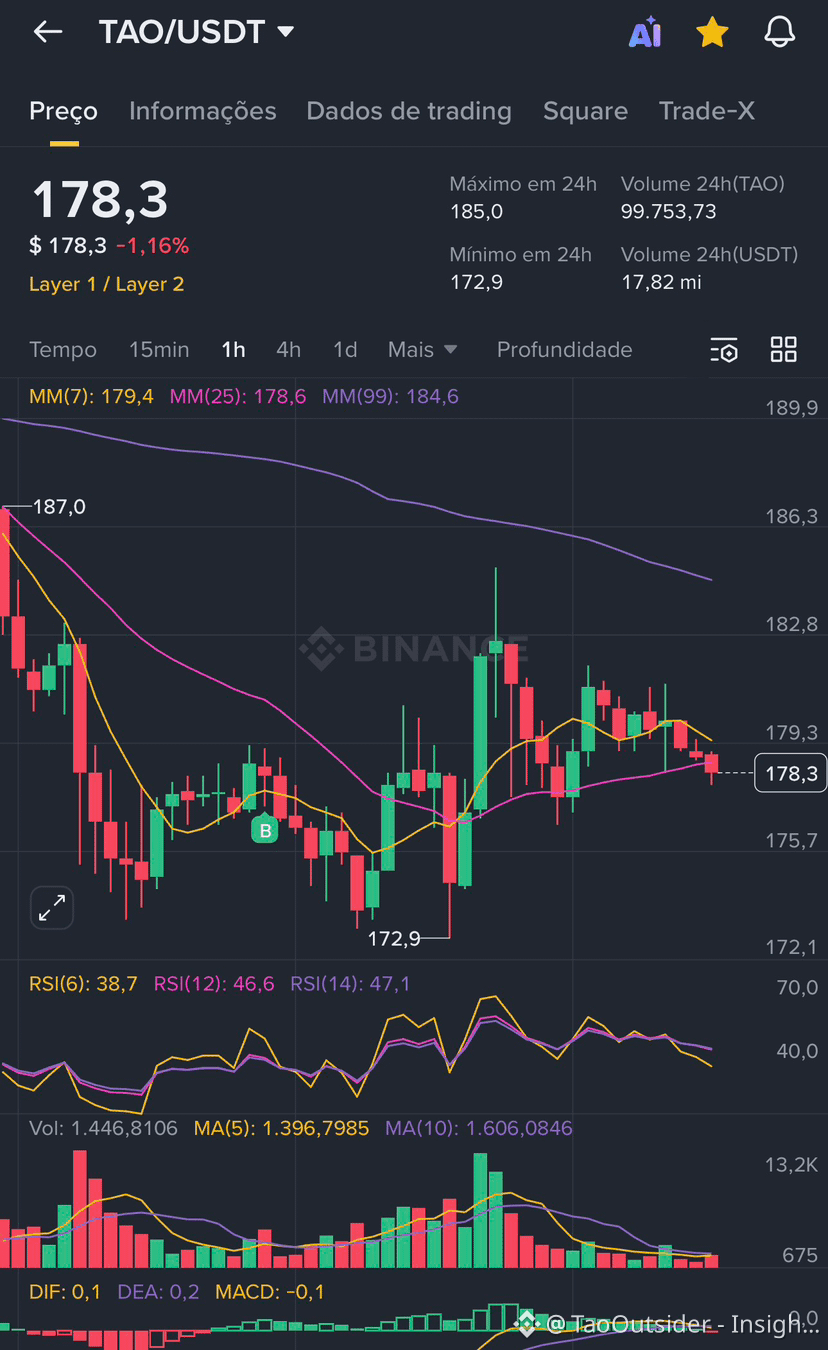Screen dimensions: 828x1350
Task: Tap the Volume 24h(TAO) value 99.753,73
Action: coord(668,211)
